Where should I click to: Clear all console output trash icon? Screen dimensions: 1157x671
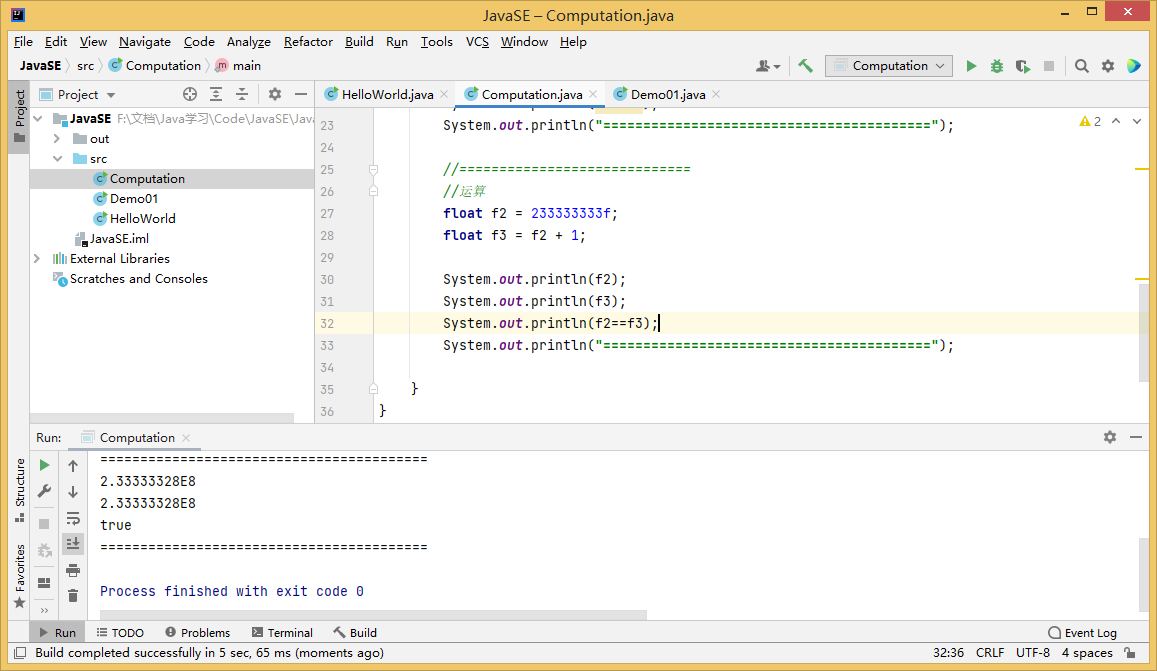point(73,596)
